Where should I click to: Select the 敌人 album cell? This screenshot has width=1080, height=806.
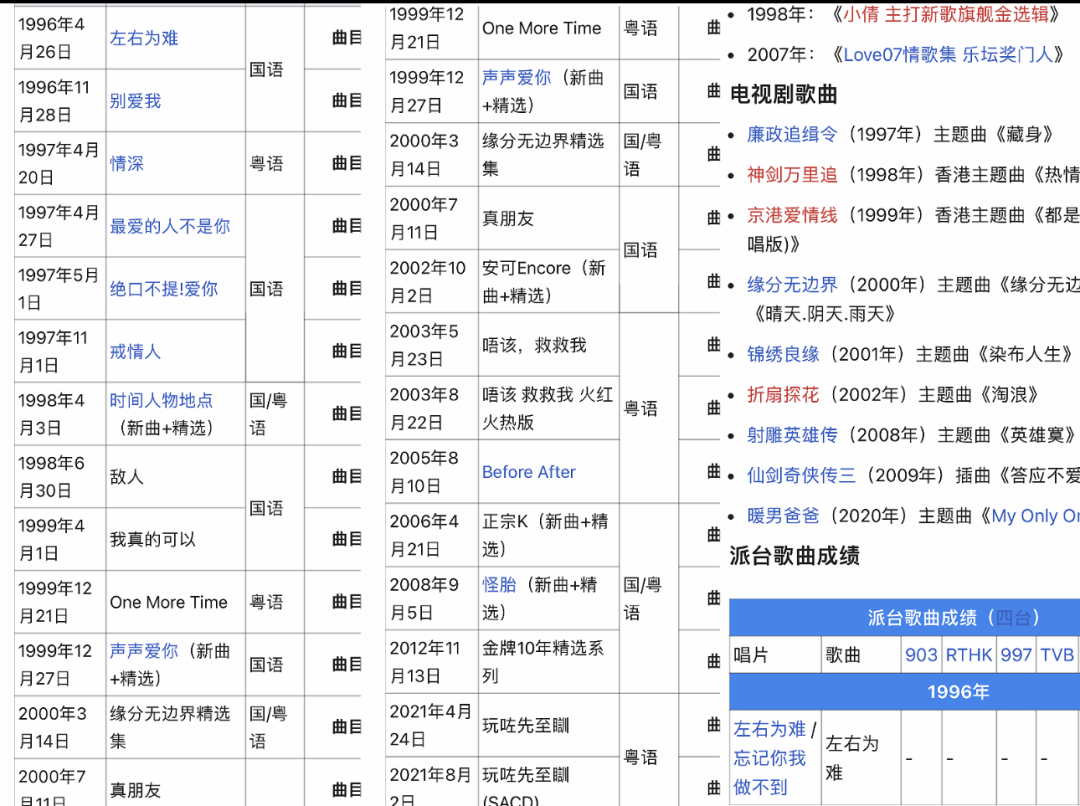[x=176, y=477]
